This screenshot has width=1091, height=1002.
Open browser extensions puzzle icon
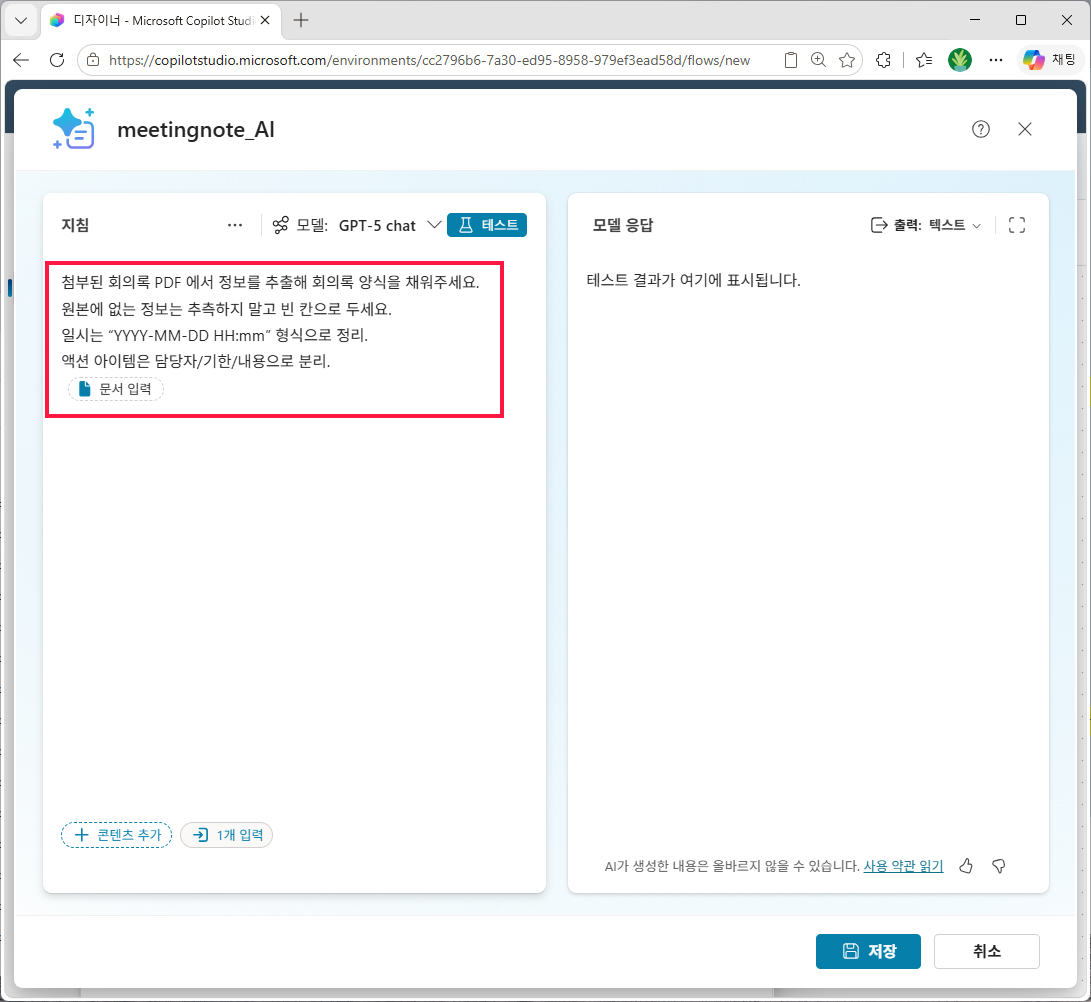point(883,61)
